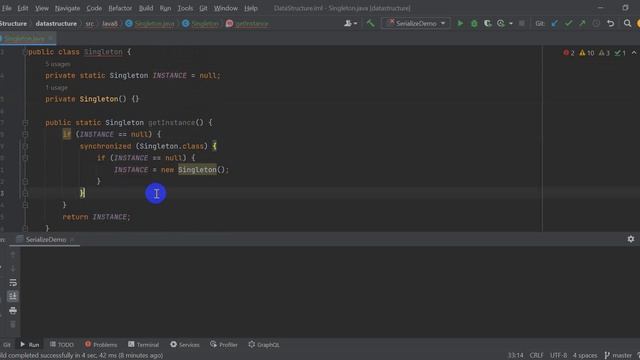The width and height of the screenshot is (640, 360).
Task: Click the datastructure breadcrumb
Action: (x=56, y=24)
